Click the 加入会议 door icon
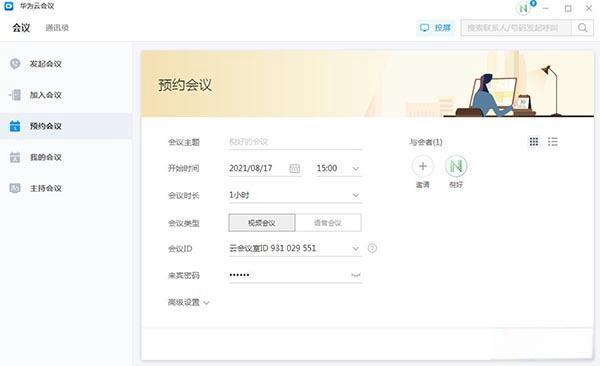Viewport: 600px width, 366px height. (x=15, y=95)
